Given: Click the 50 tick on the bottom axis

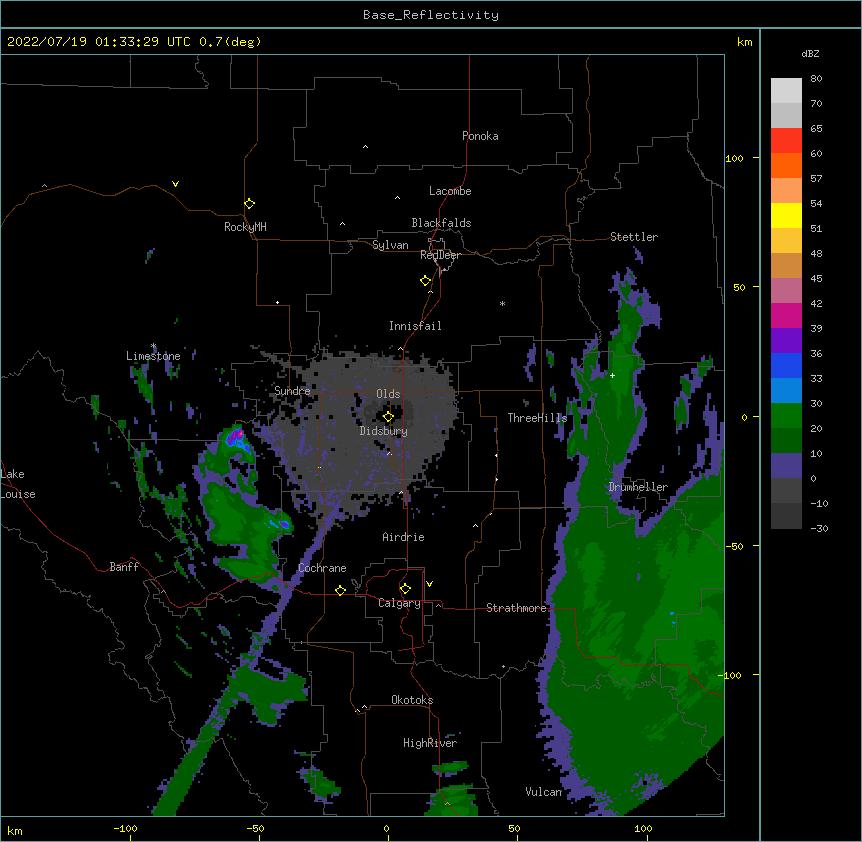Looking at the screenshot, I should (514, 828).
